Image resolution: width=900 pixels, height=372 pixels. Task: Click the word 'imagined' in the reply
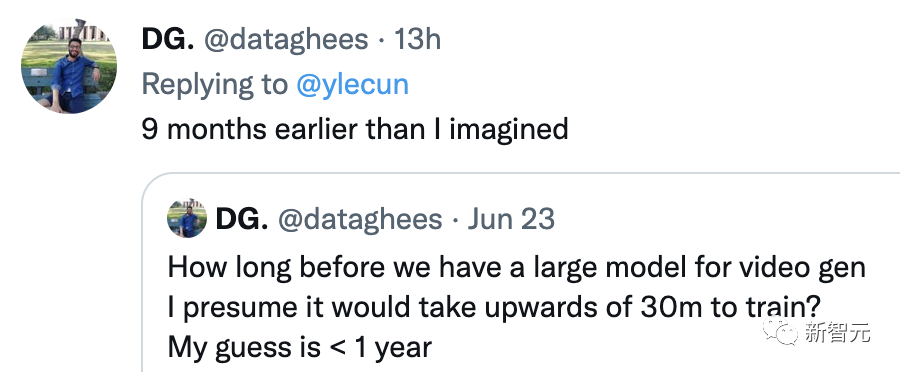tap(509, 130)
